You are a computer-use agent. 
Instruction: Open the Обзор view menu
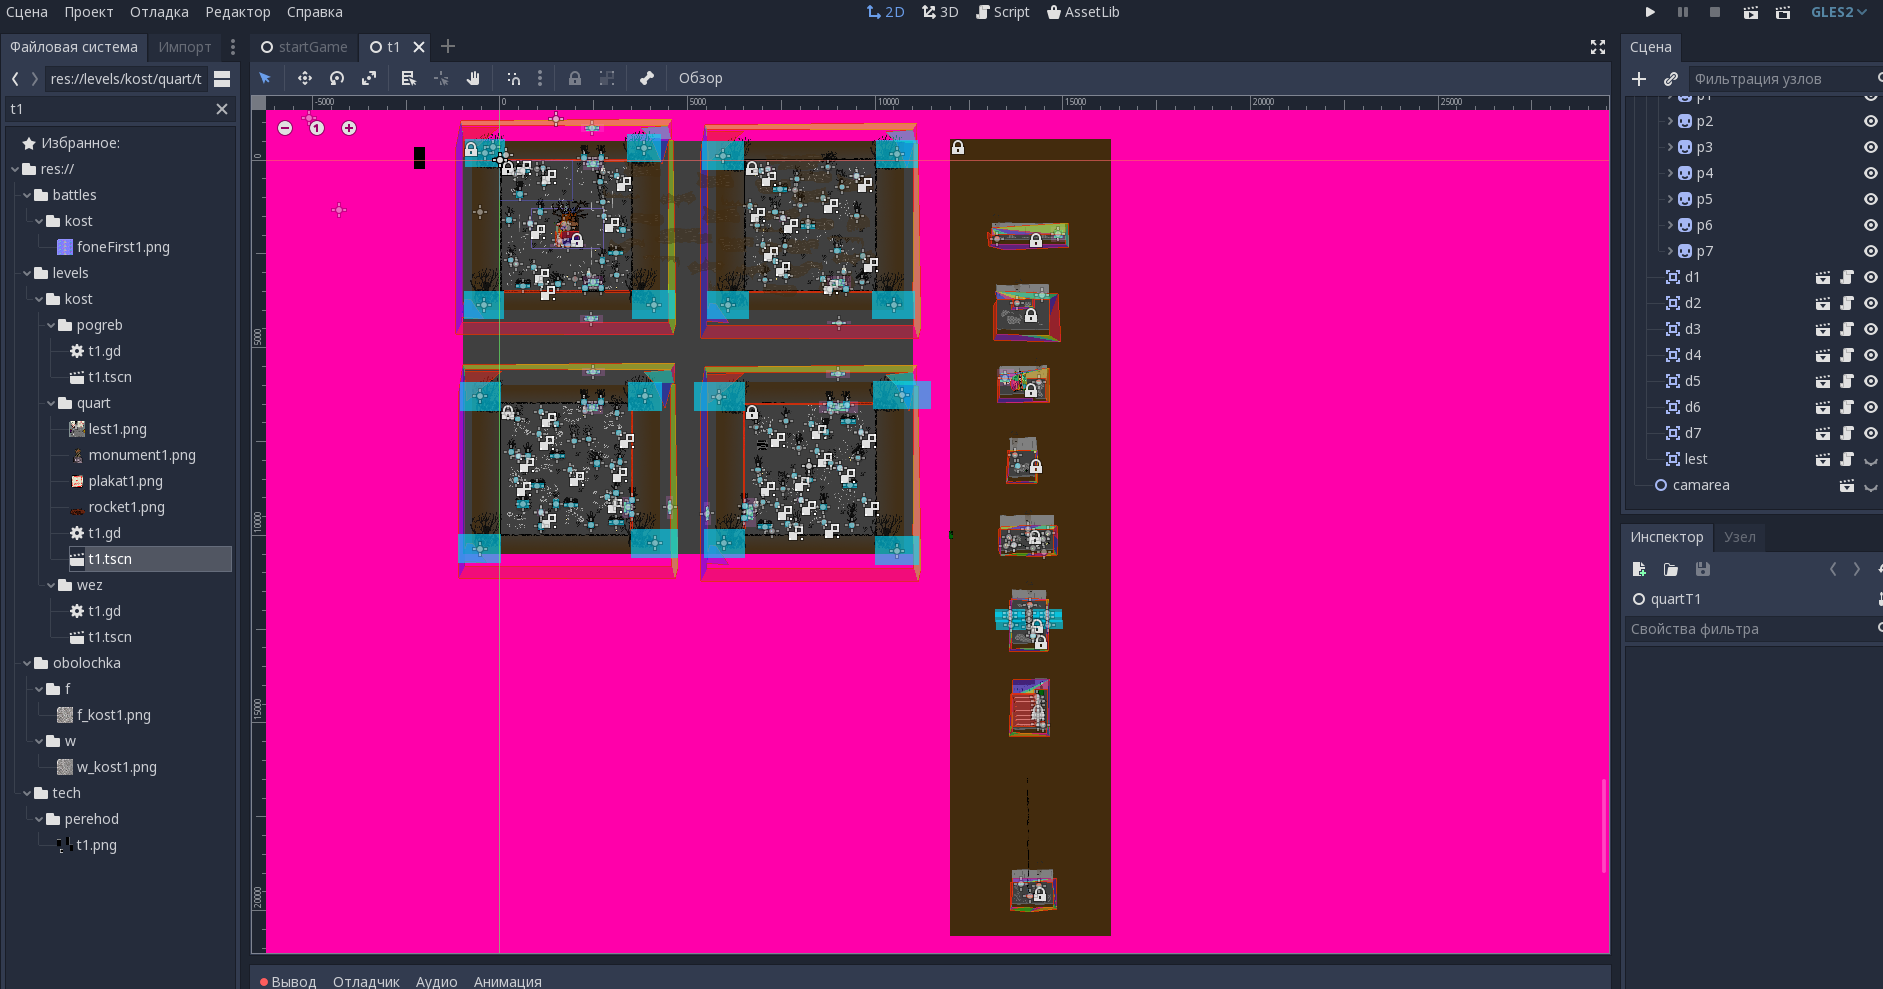point(700,78)
